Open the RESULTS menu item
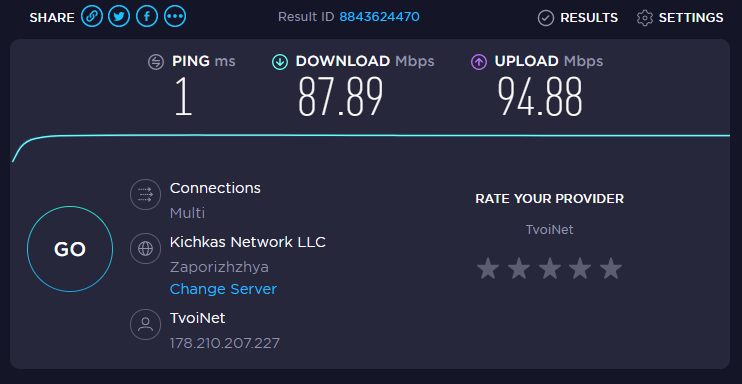 [589, 18]
